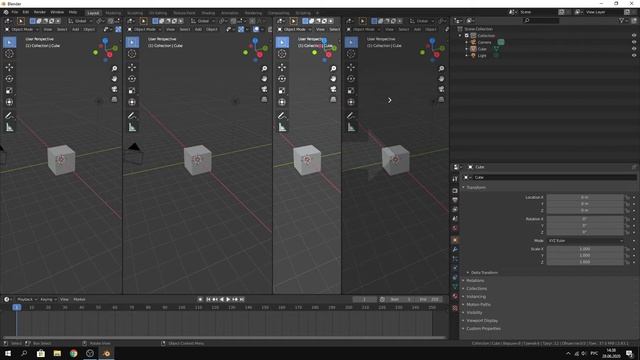Screen dimensions: 640x360
Task: Click the outliner filter funnel icon
Action: click(x=622, y=20)
